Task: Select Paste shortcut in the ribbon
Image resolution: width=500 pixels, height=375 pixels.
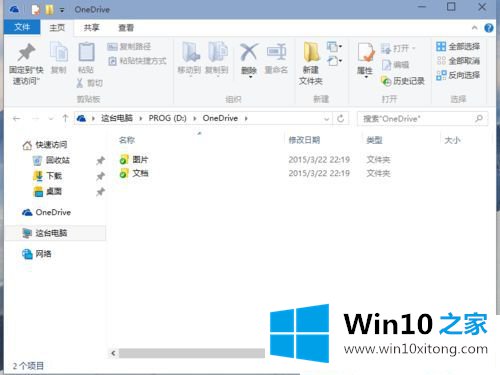Action: click(137, 61)
